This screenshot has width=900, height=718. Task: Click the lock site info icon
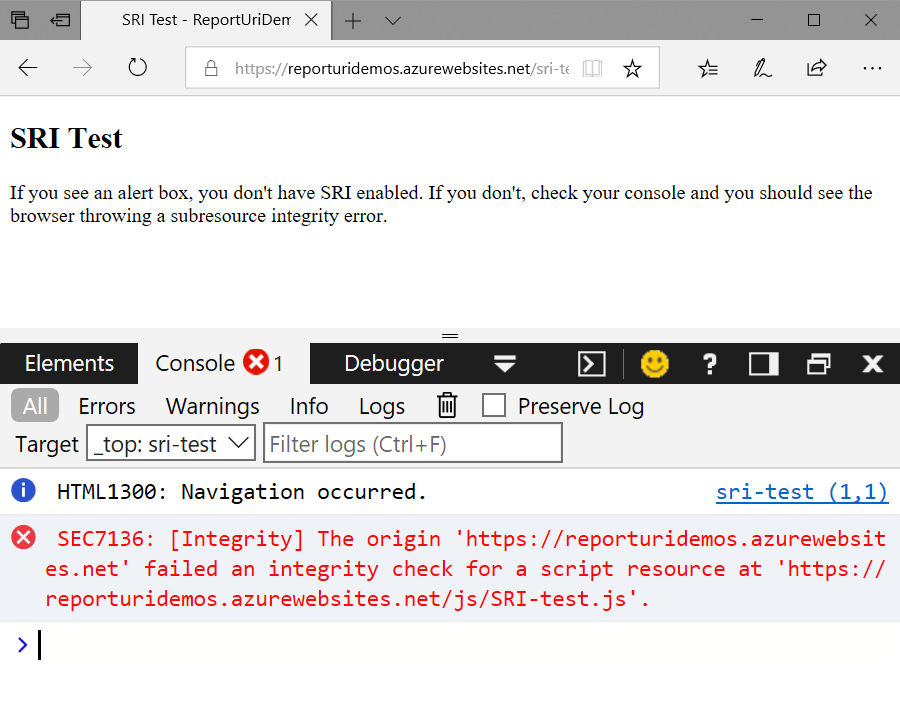211,68
